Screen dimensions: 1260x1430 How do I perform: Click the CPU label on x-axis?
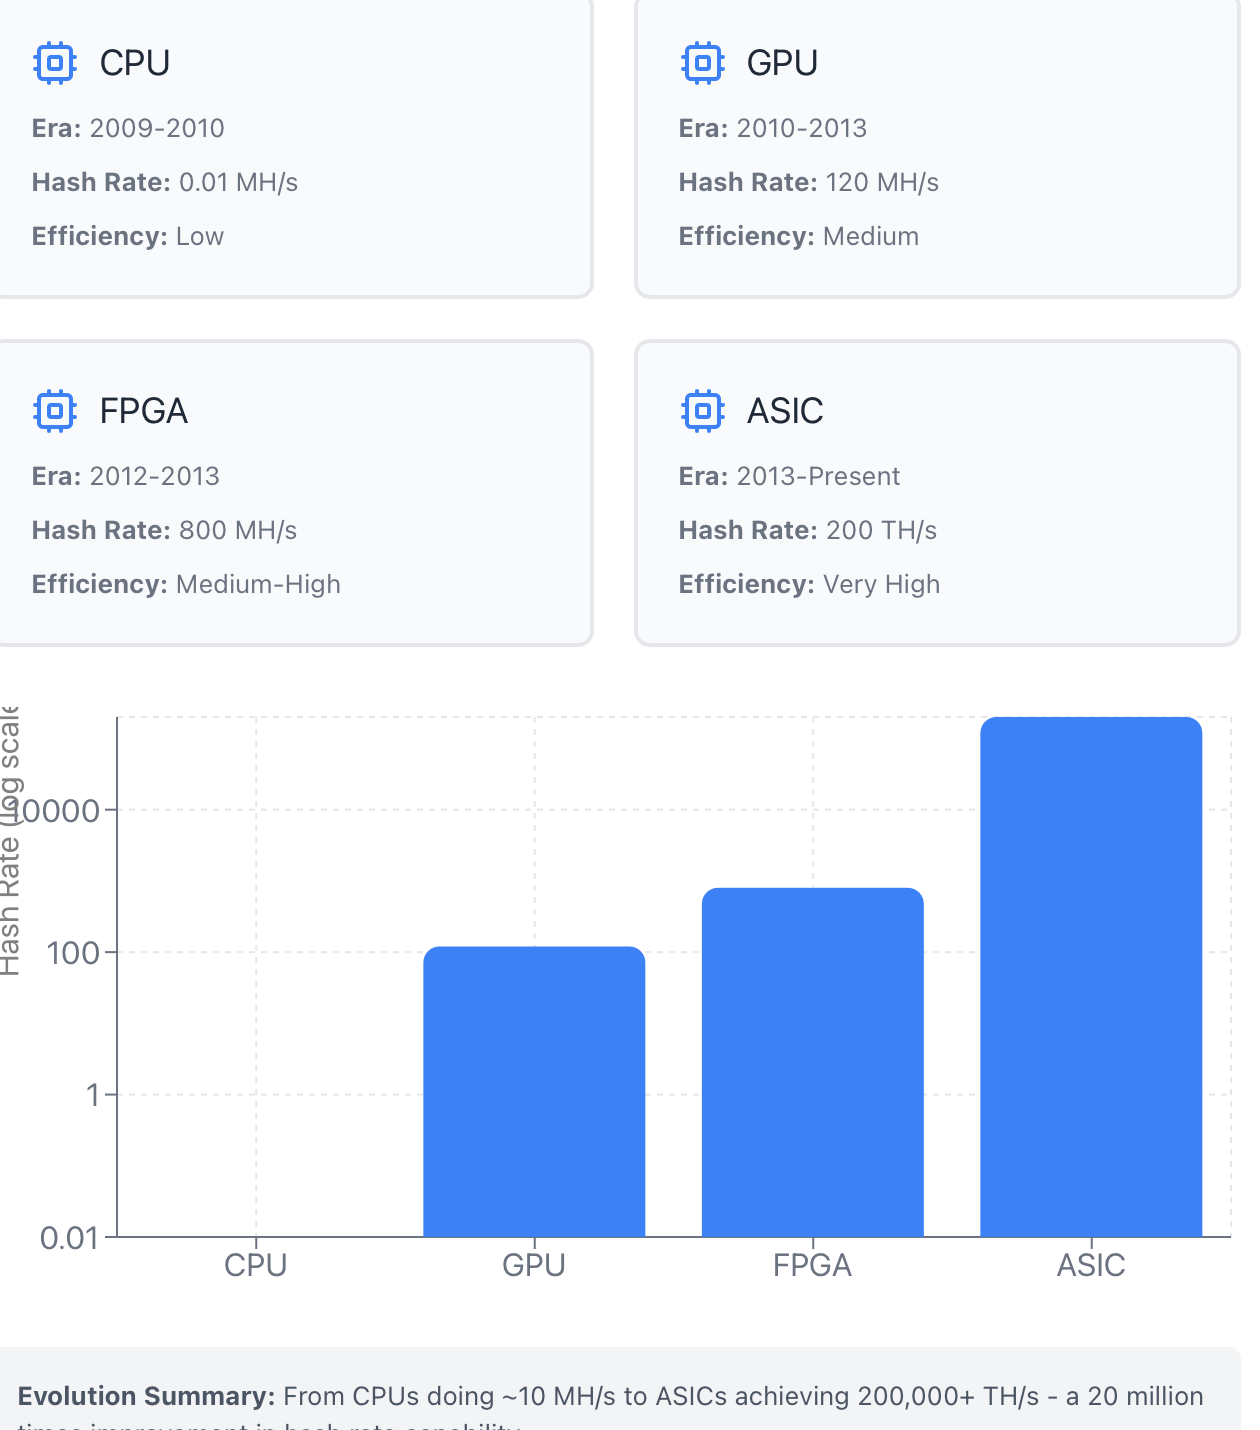pyautogui.click(x=256, y=1266)
